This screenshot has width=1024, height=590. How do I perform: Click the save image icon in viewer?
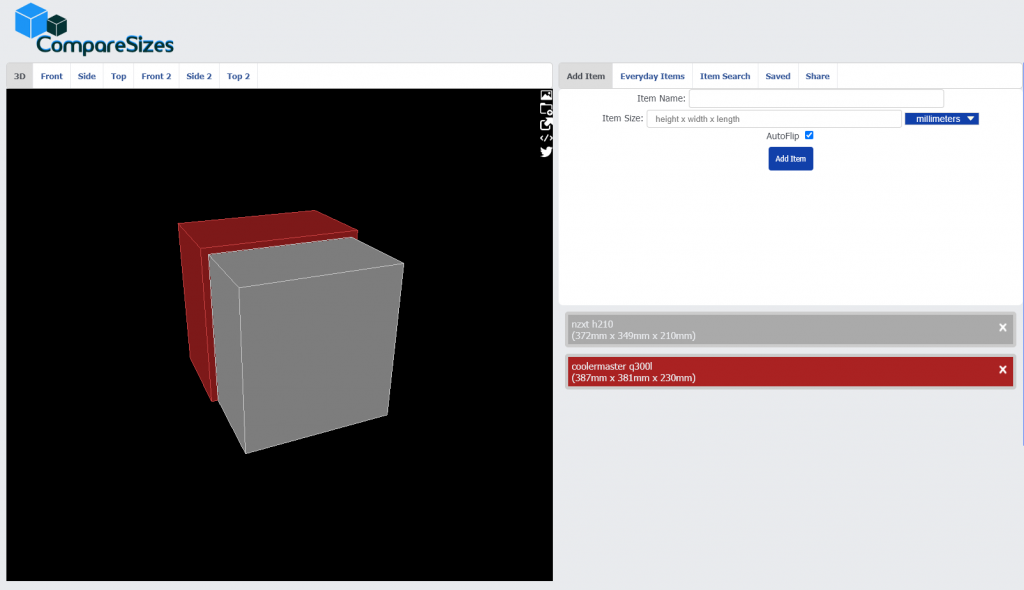coord(546,96)
